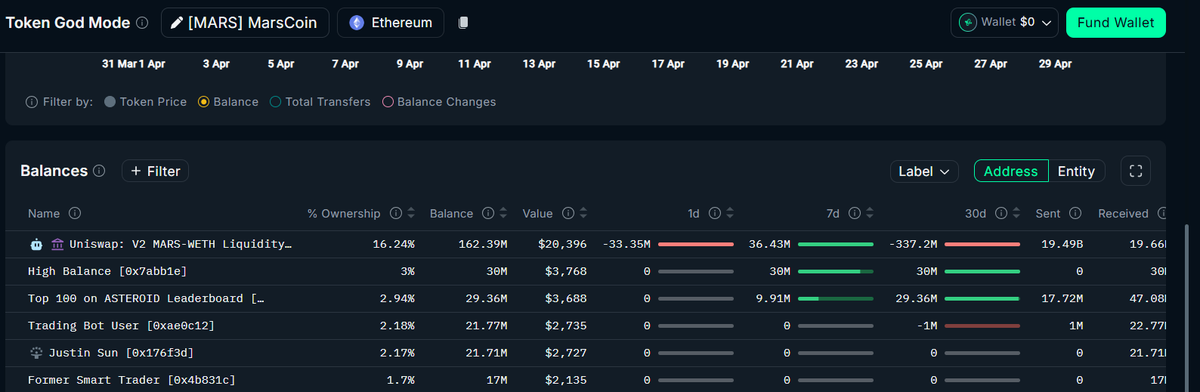Image resolution: width=1200 pixels, height=392 pixels.
Task: Copy token address with clipboard icon
Action: pyautogui.click(x=462, y=22)
